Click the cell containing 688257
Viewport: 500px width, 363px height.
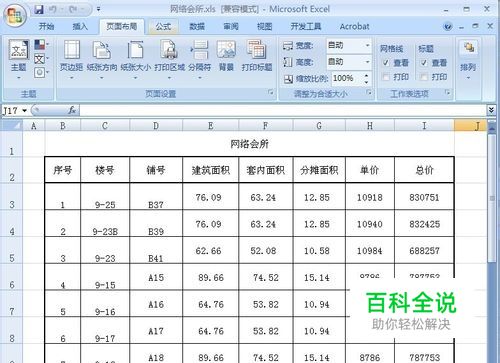[x=424, y=251]
